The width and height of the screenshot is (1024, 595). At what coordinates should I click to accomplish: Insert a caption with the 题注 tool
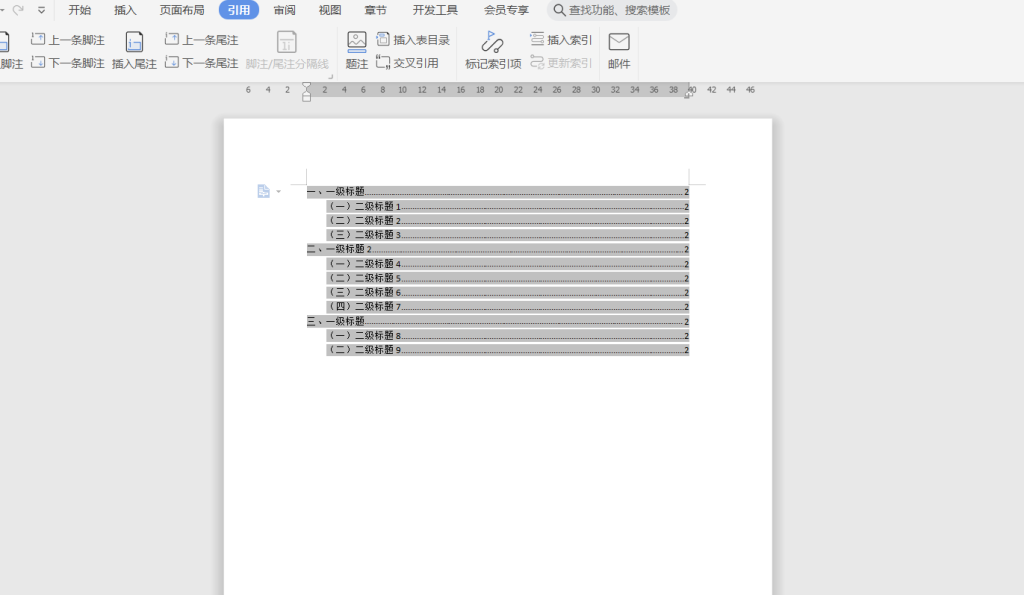(357, 50)
